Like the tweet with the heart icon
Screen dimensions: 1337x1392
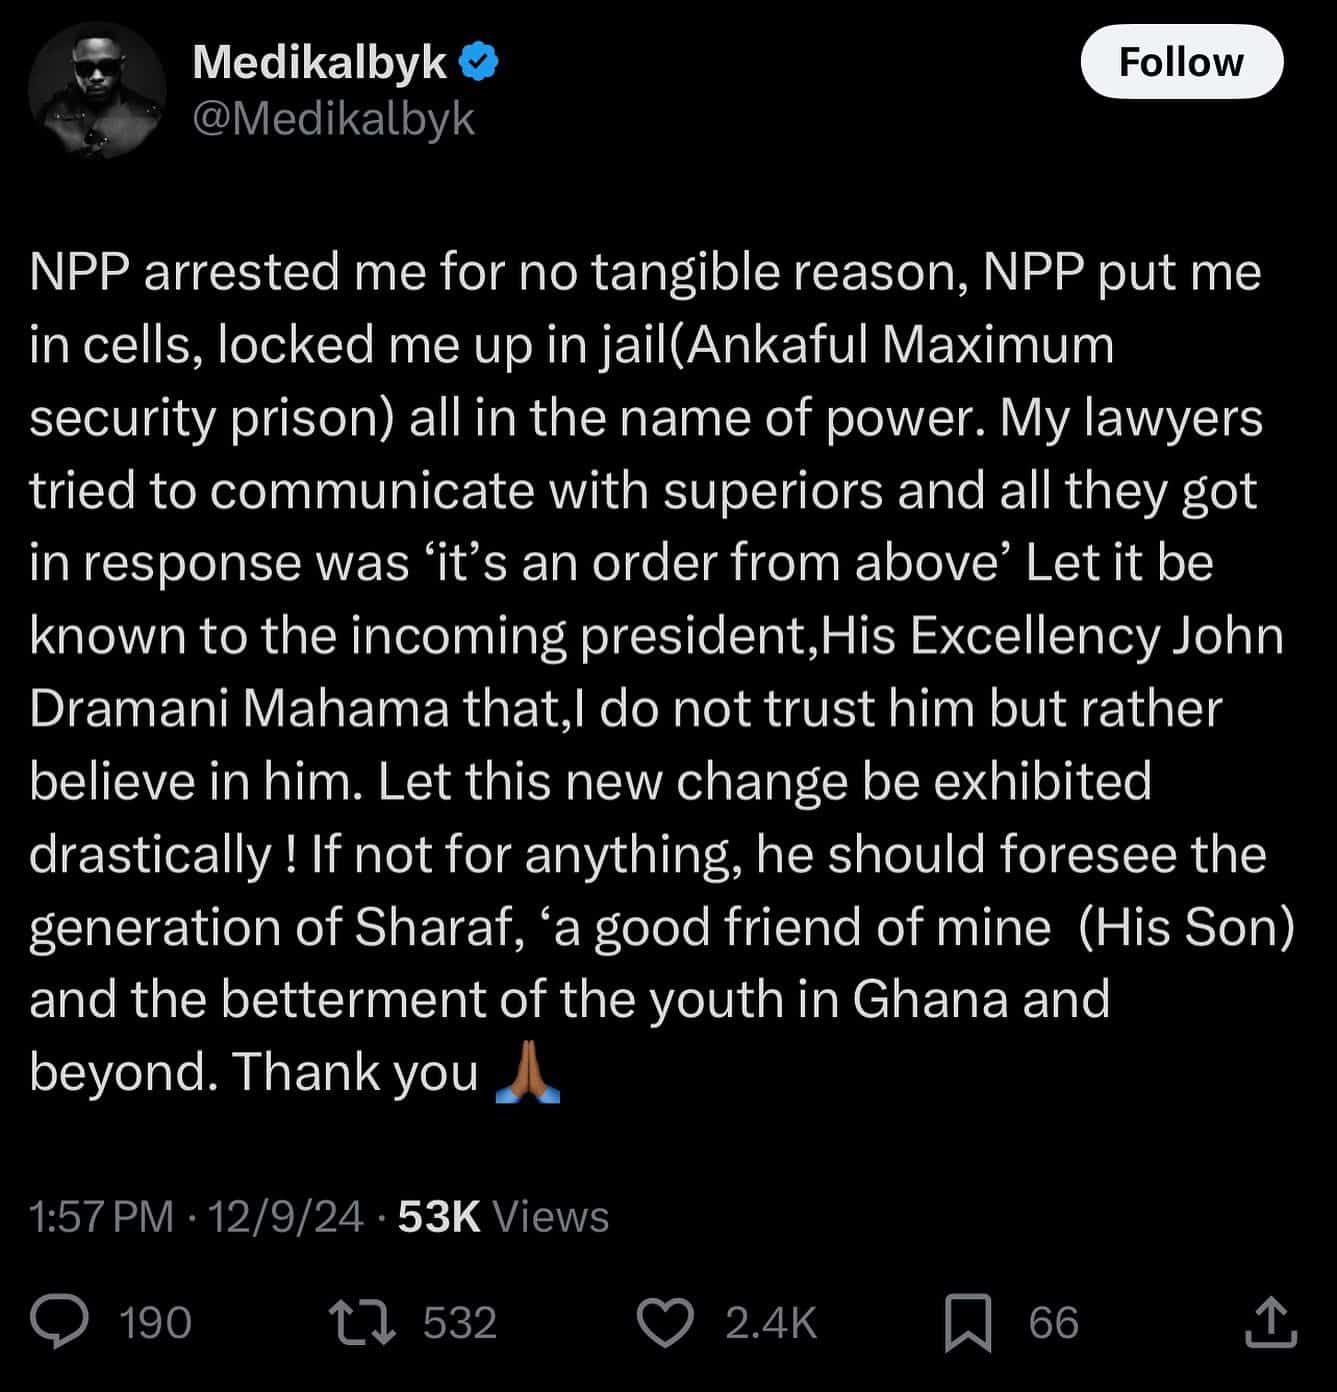tap(666, 1323)
